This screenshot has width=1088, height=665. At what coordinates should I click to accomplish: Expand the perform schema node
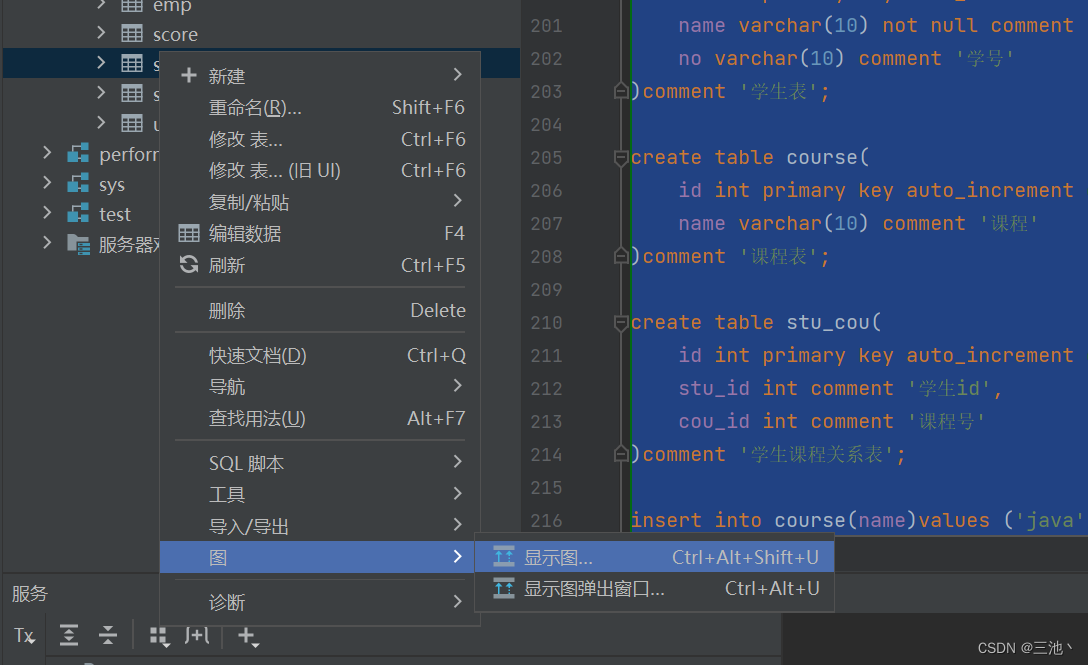pyautogui.click(x=47, y=152)
